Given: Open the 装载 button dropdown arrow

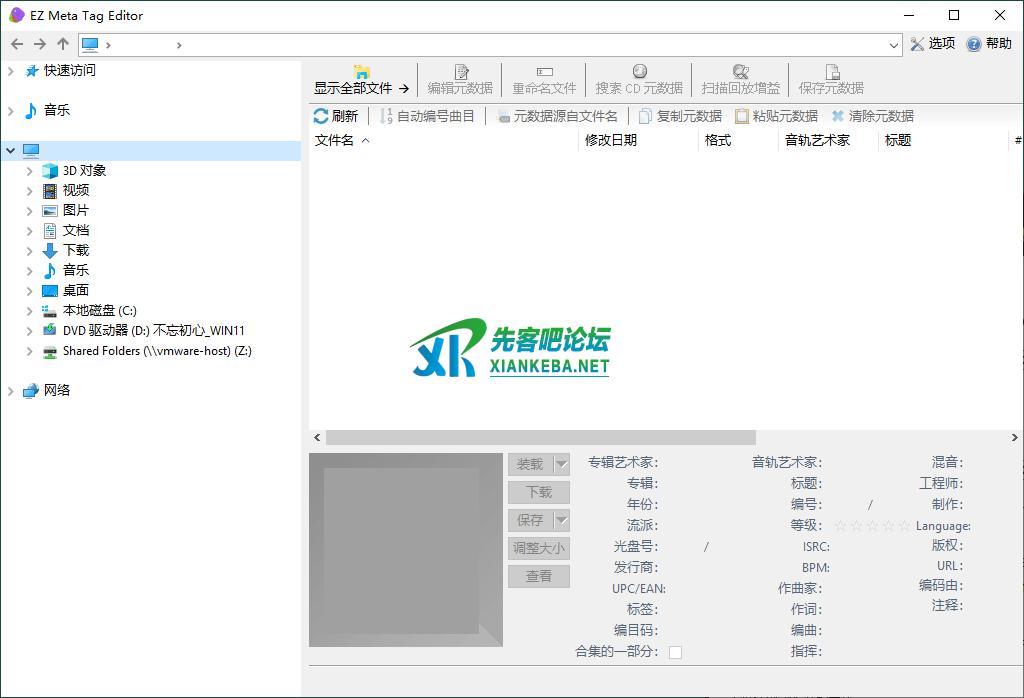Looking at the screenshot, I should click(561, 464).
